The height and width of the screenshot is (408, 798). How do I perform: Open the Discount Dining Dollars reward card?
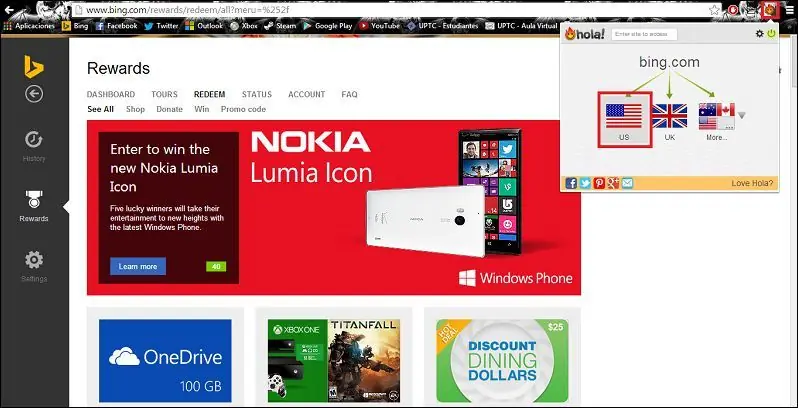[502, 361]
